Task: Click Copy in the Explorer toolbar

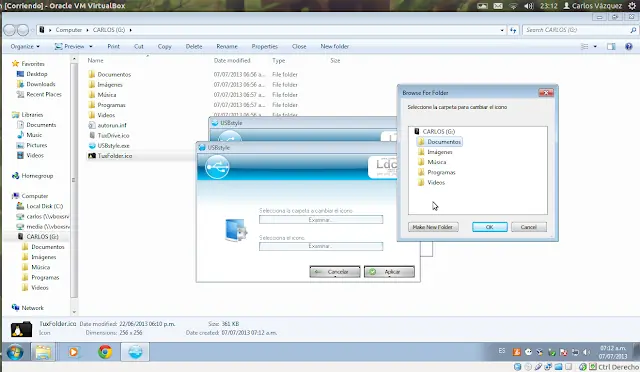Action: [x=164, y=47]
